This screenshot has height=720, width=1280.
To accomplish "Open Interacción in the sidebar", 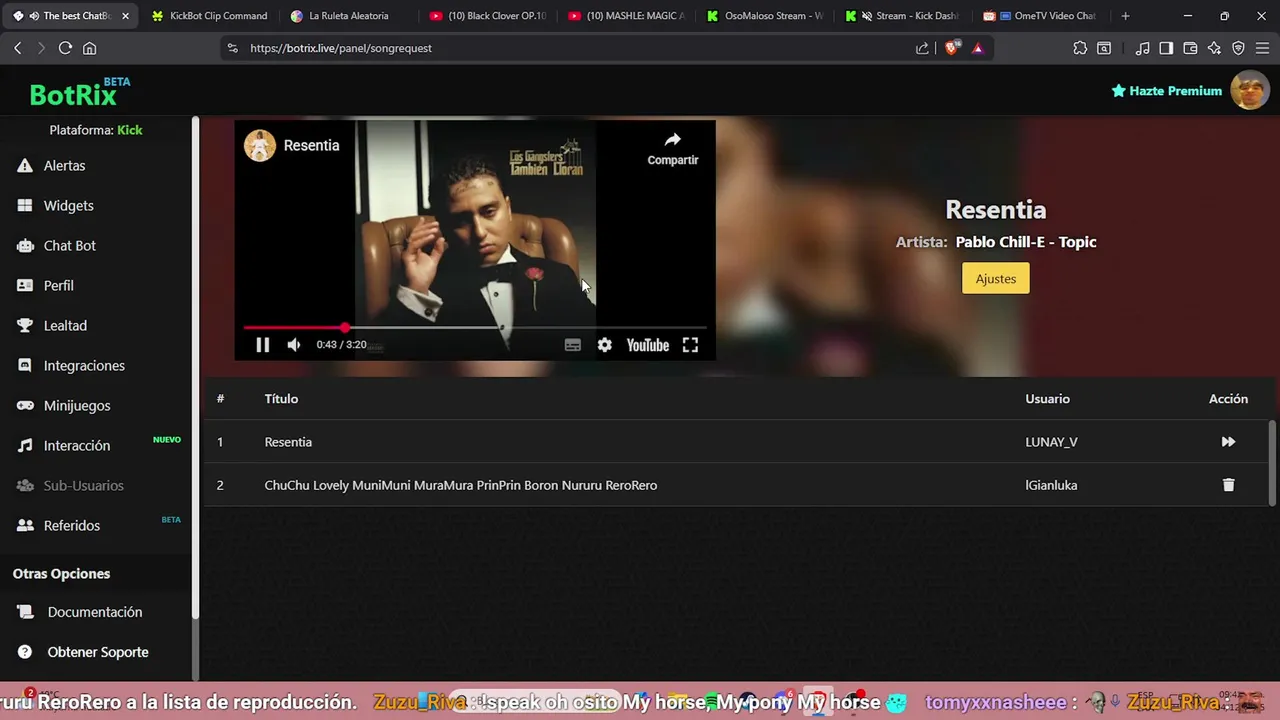I will pyautogui.click(x=77, y=445).
